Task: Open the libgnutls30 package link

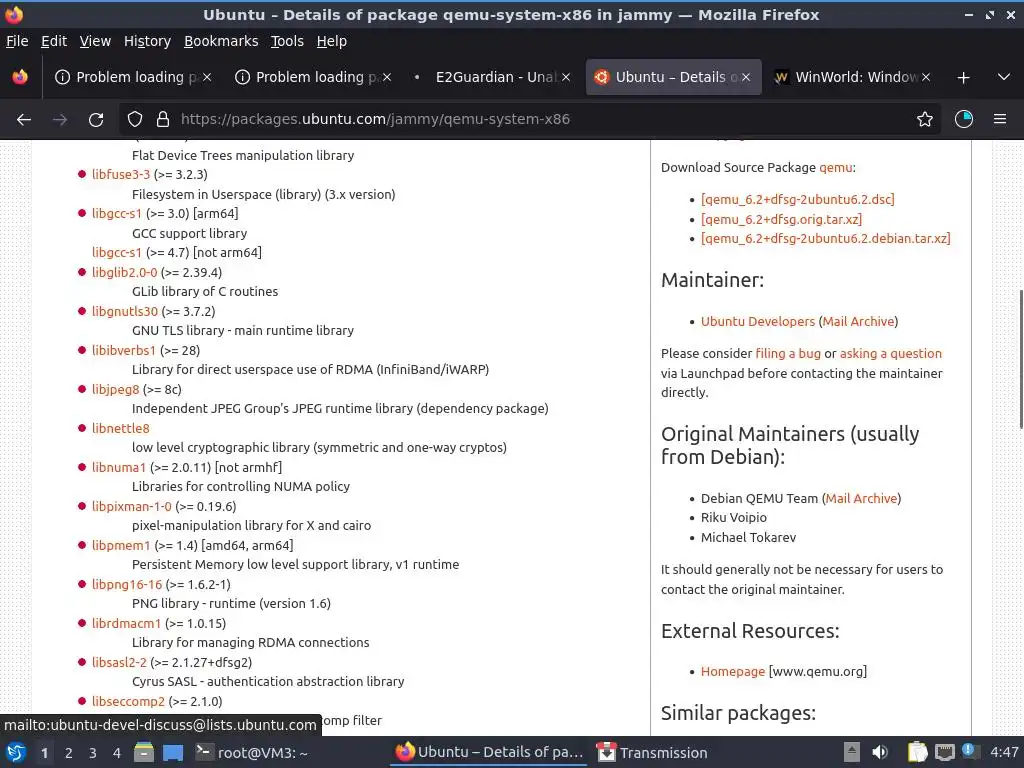Action: [x=125, y=312]
